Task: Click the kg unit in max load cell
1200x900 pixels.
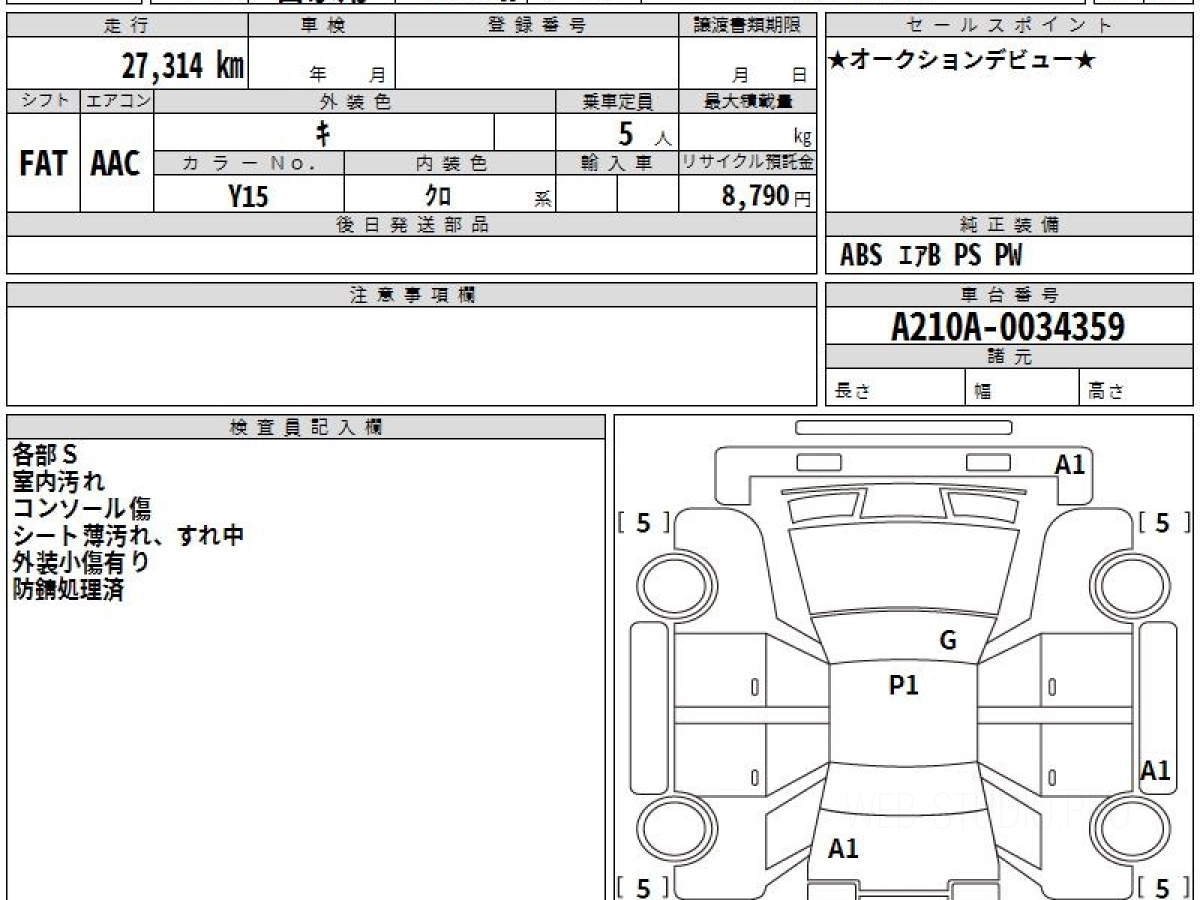Action: (x=802, y=138)
